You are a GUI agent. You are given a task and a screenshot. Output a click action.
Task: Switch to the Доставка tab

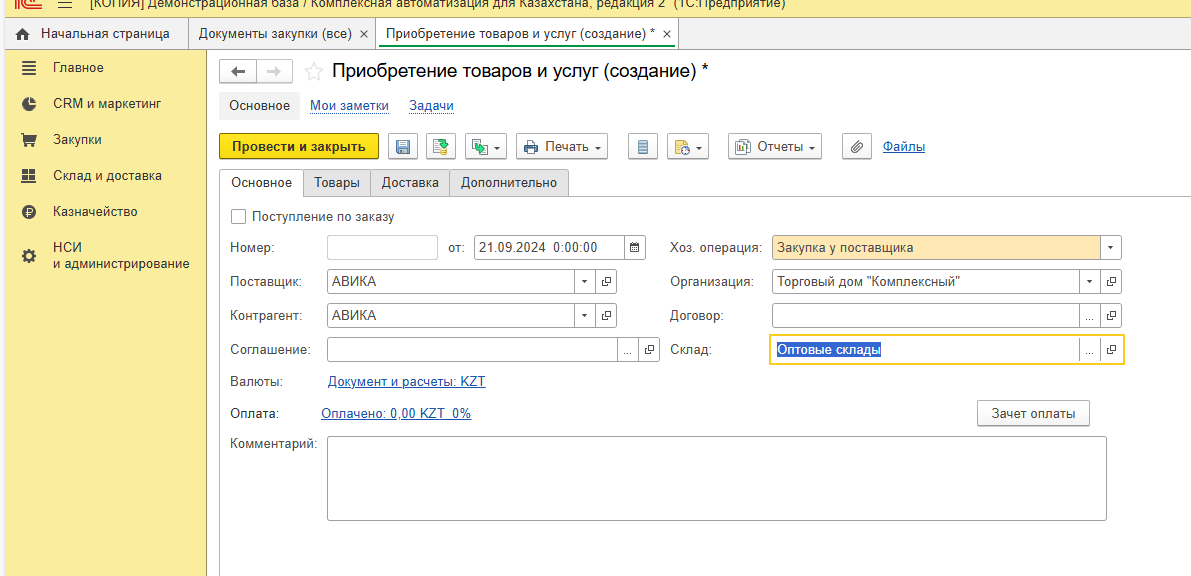[x=410, y=183]
